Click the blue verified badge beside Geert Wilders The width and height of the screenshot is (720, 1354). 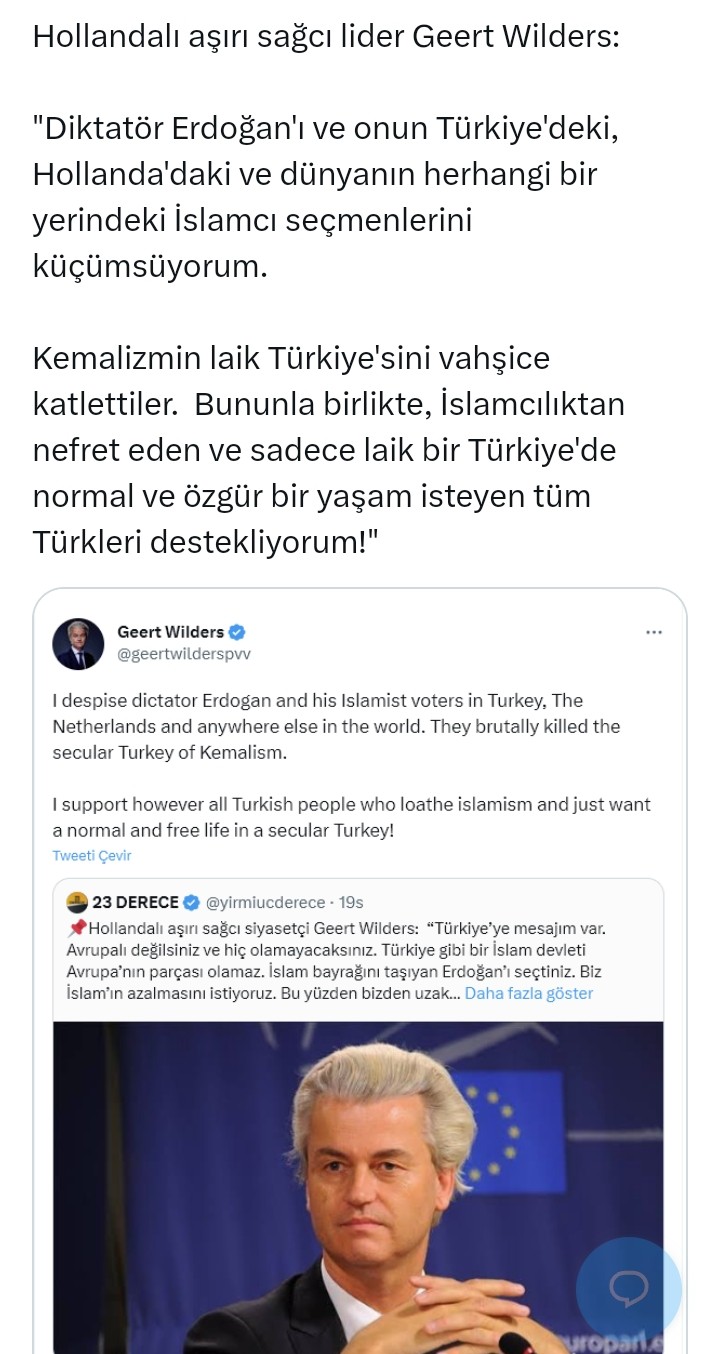(237, 632)
